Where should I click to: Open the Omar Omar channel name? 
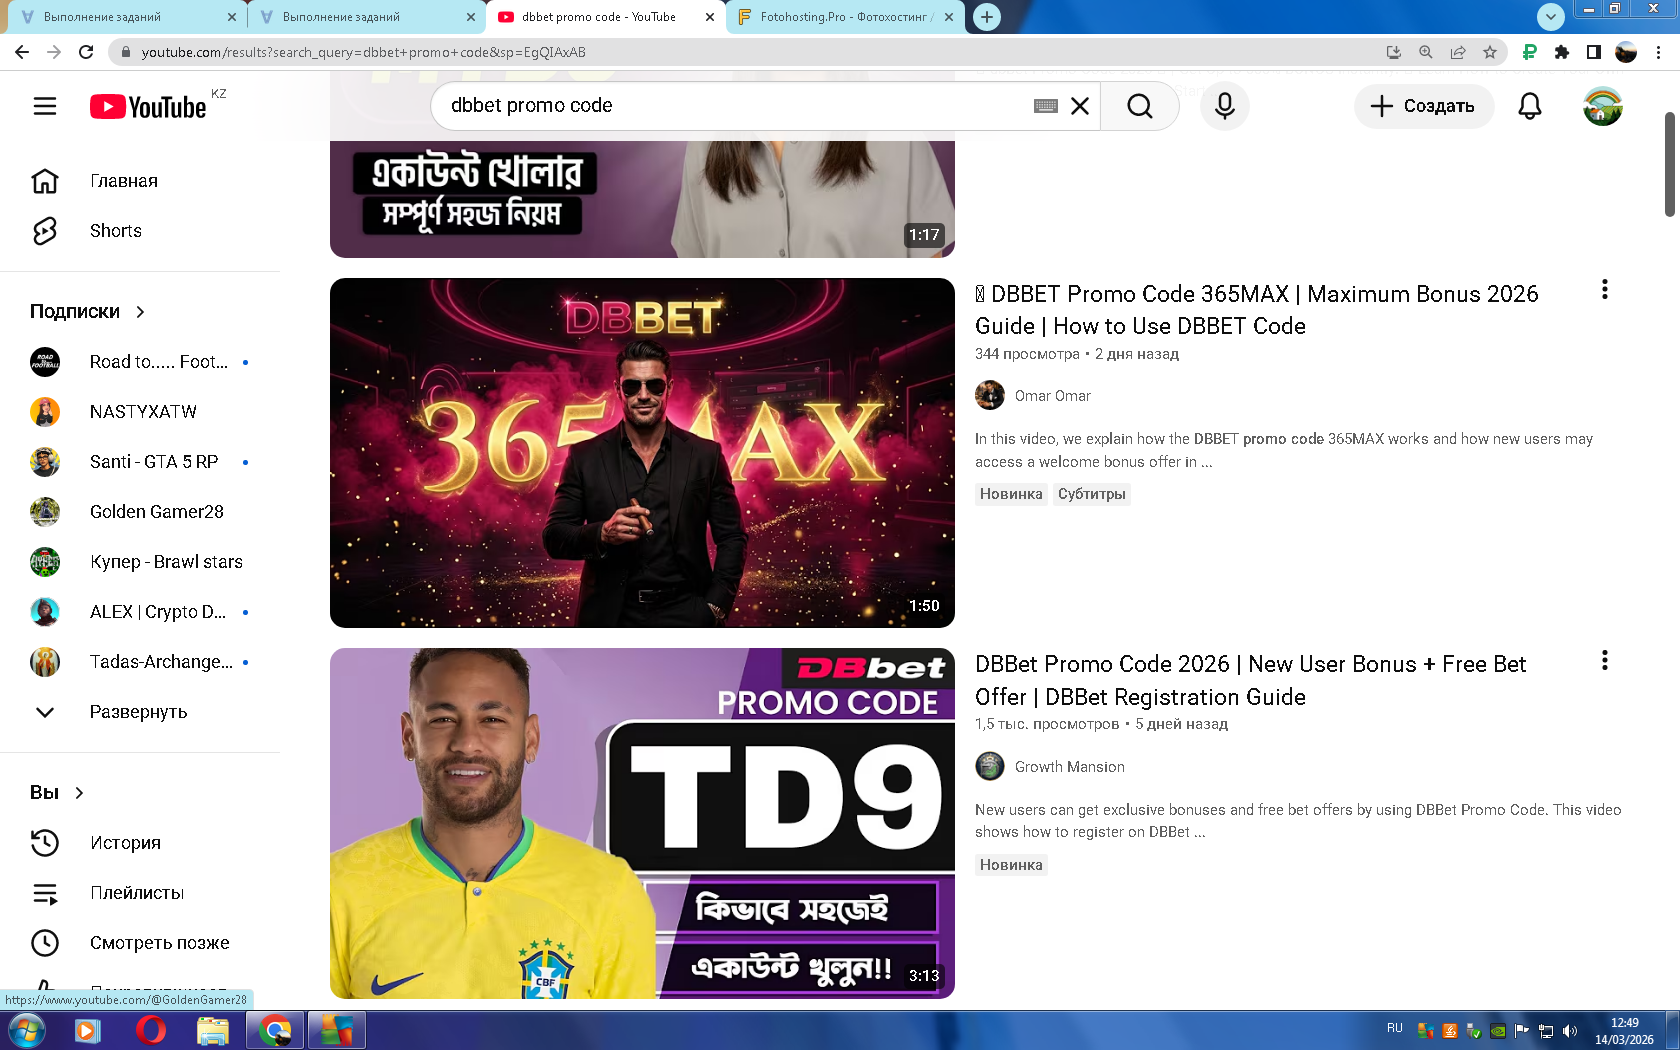pos(1053,396)
